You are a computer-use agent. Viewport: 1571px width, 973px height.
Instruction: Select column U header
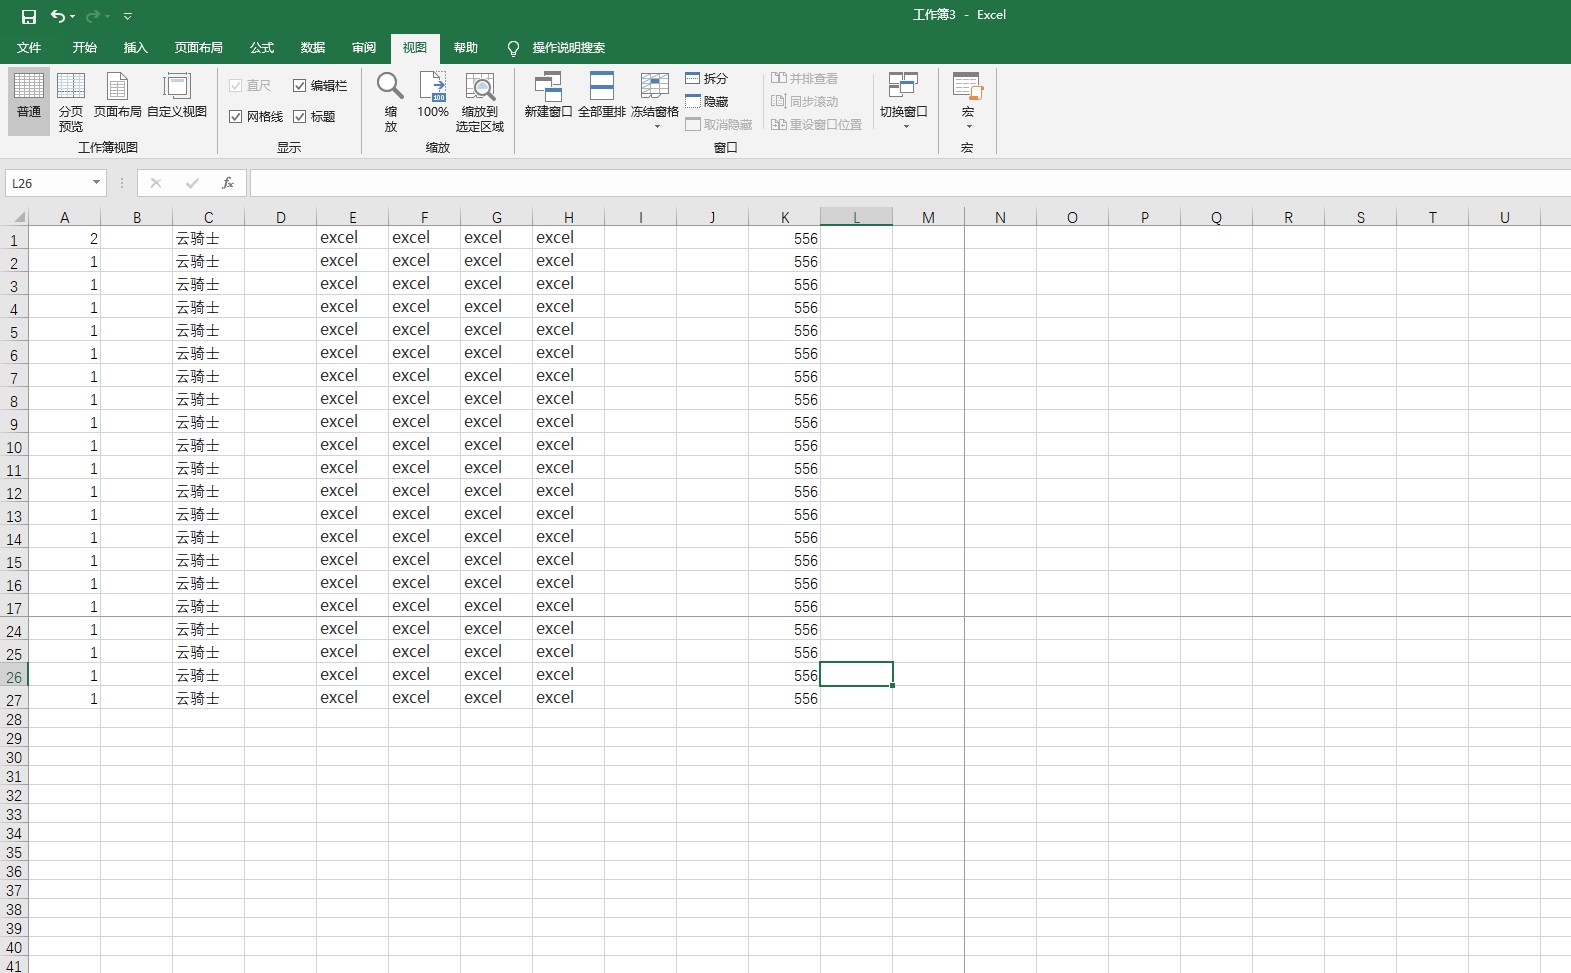pos(1505,217)
